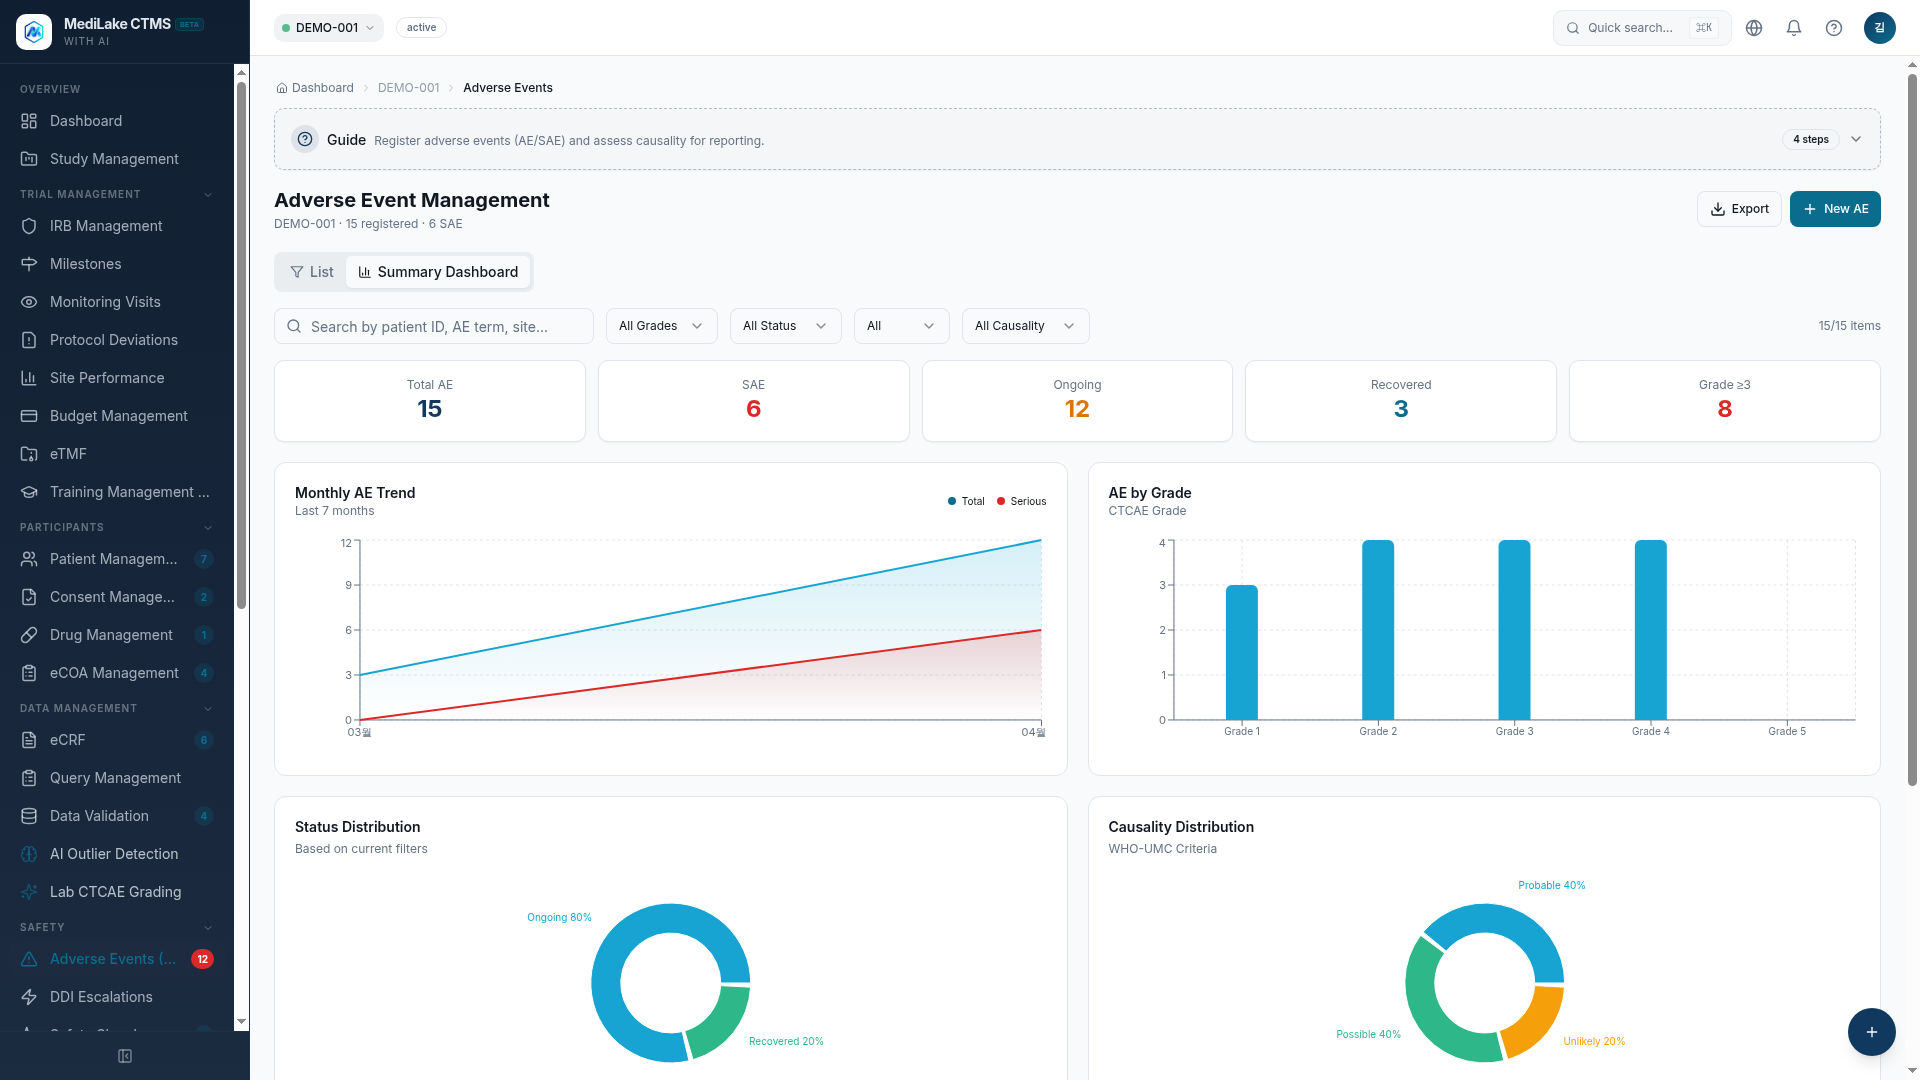Open the All Causality filter
The width and height of the screenshot is (1920, 1080).
1025,326
